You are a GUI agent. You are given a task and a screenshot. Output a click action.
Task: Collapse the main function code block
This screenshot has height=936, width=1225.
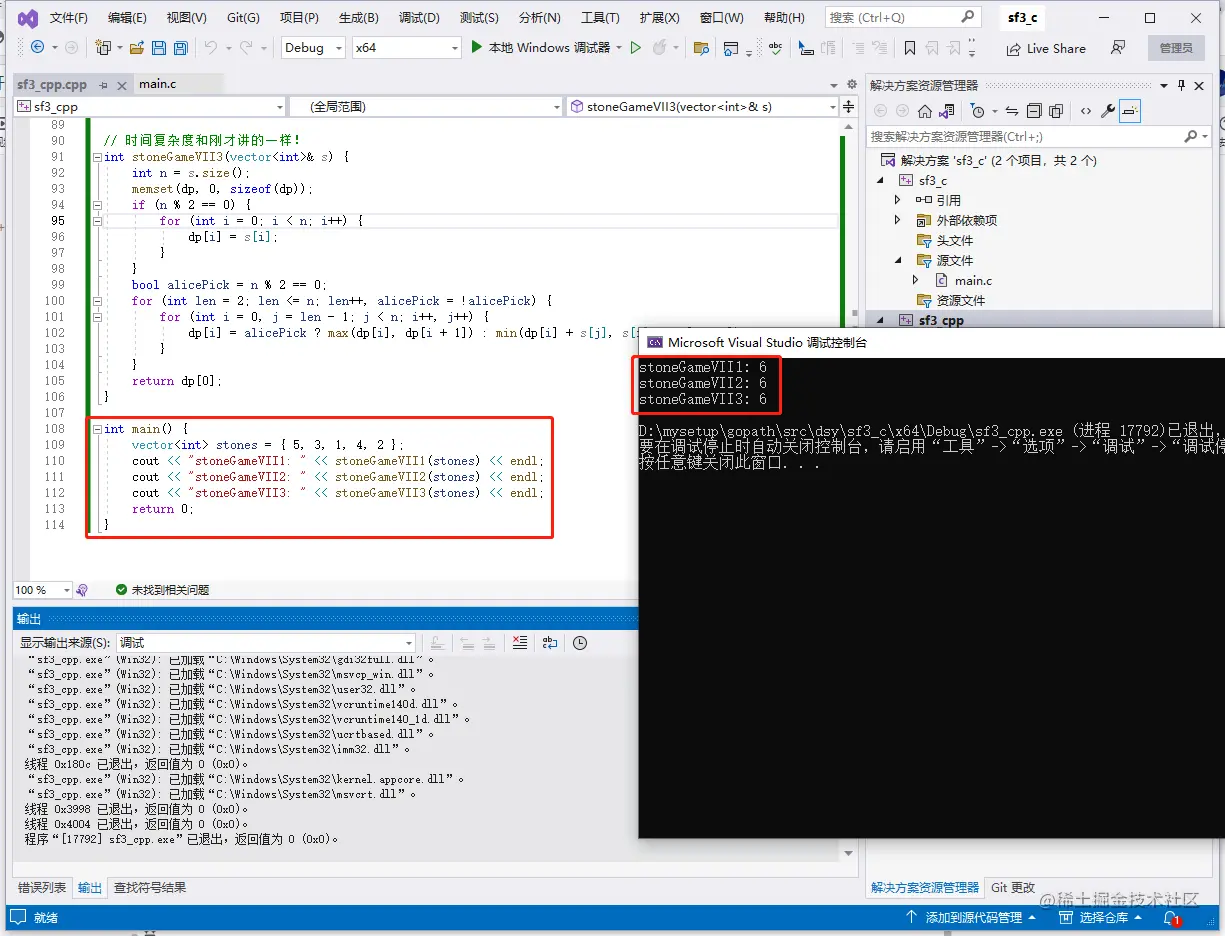pos(96,429)
